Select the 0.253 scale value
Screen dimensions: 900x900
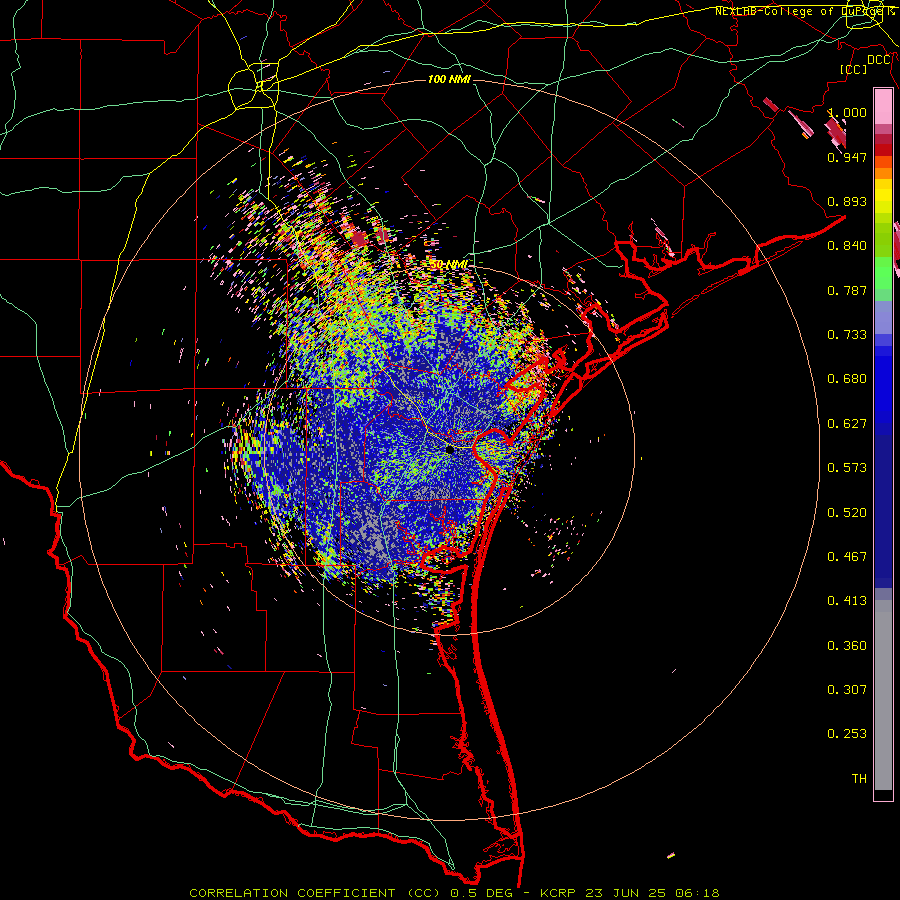tap(847, 734)
